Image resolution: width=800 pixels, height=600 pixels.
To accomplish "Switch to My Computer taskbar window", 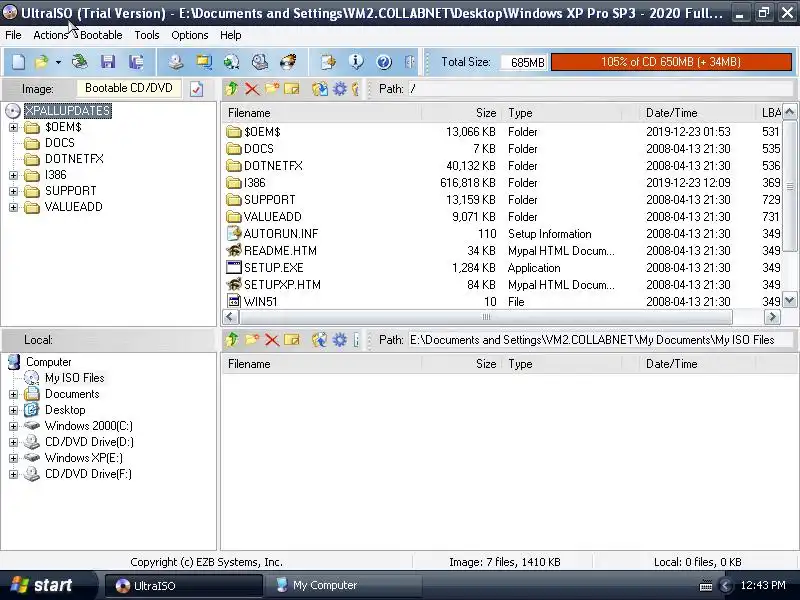I will 343,585.
